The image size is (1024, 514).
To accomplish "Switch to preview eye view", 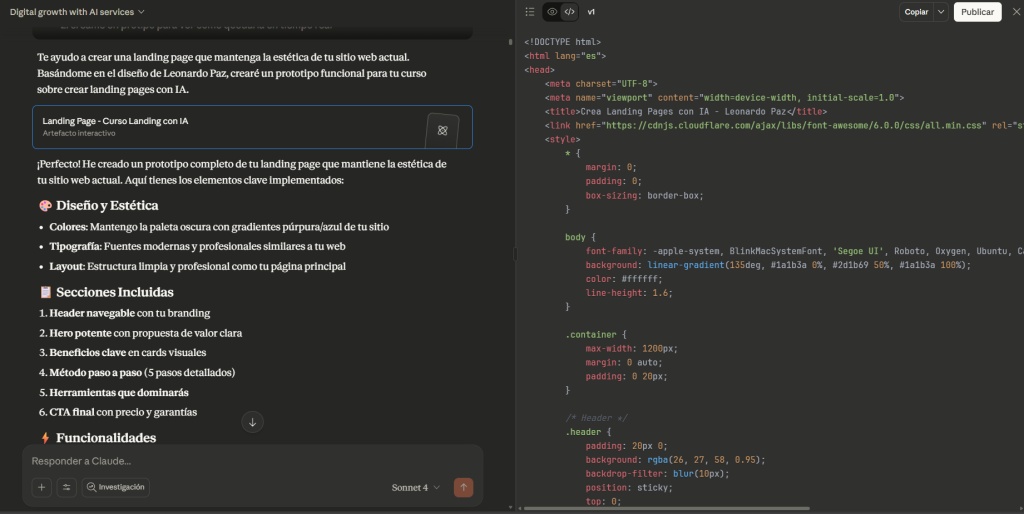I will tap(552, 12).
